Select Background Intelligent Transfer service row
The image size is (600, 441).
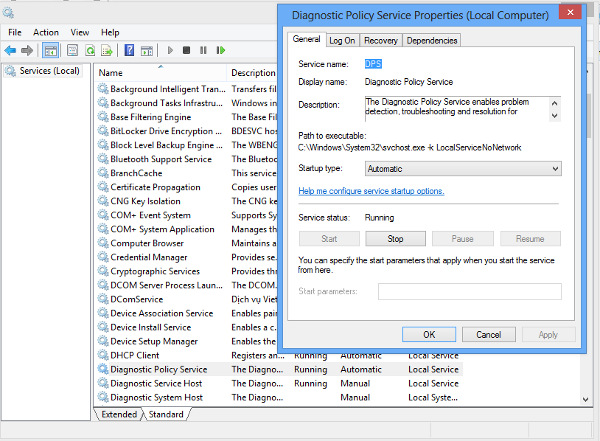[x=187, y=89]
